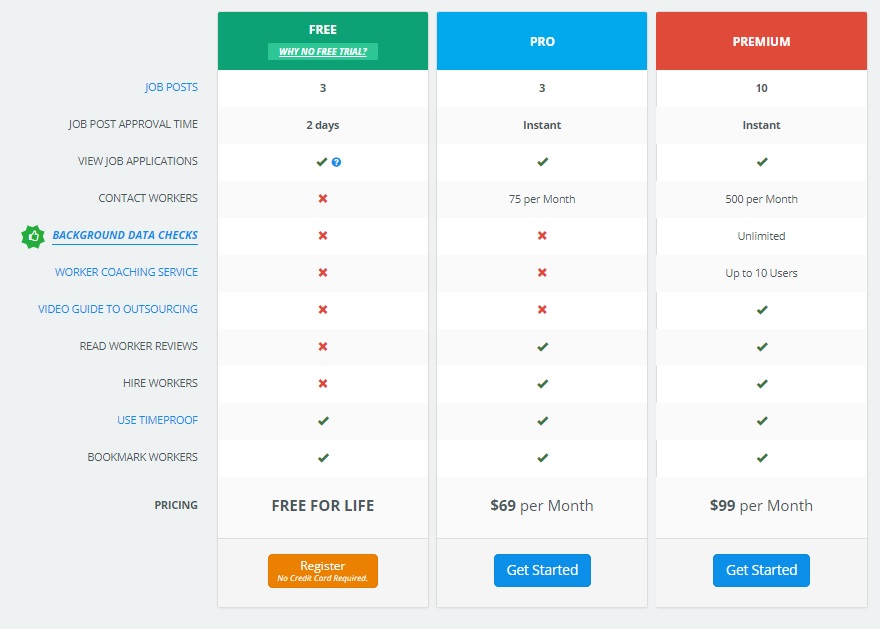The width and height of the screenshot is (880, 629).
Task: Click the Pro checkmark for Bookmark Workers
Action: pos(542,458)
